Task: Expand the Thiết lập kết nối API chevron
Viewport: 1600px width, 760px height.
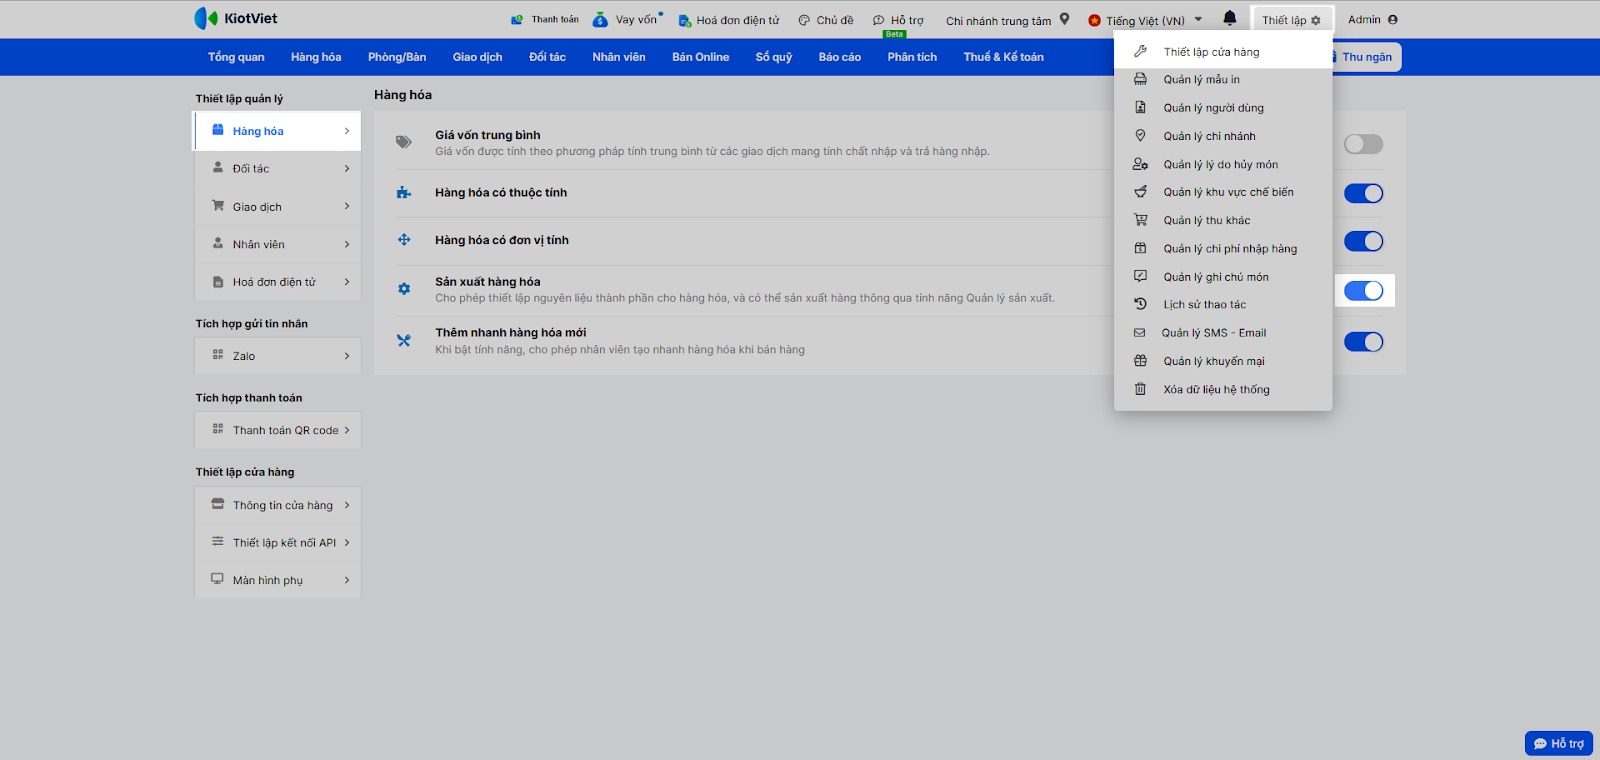Action: coord(347,542)
